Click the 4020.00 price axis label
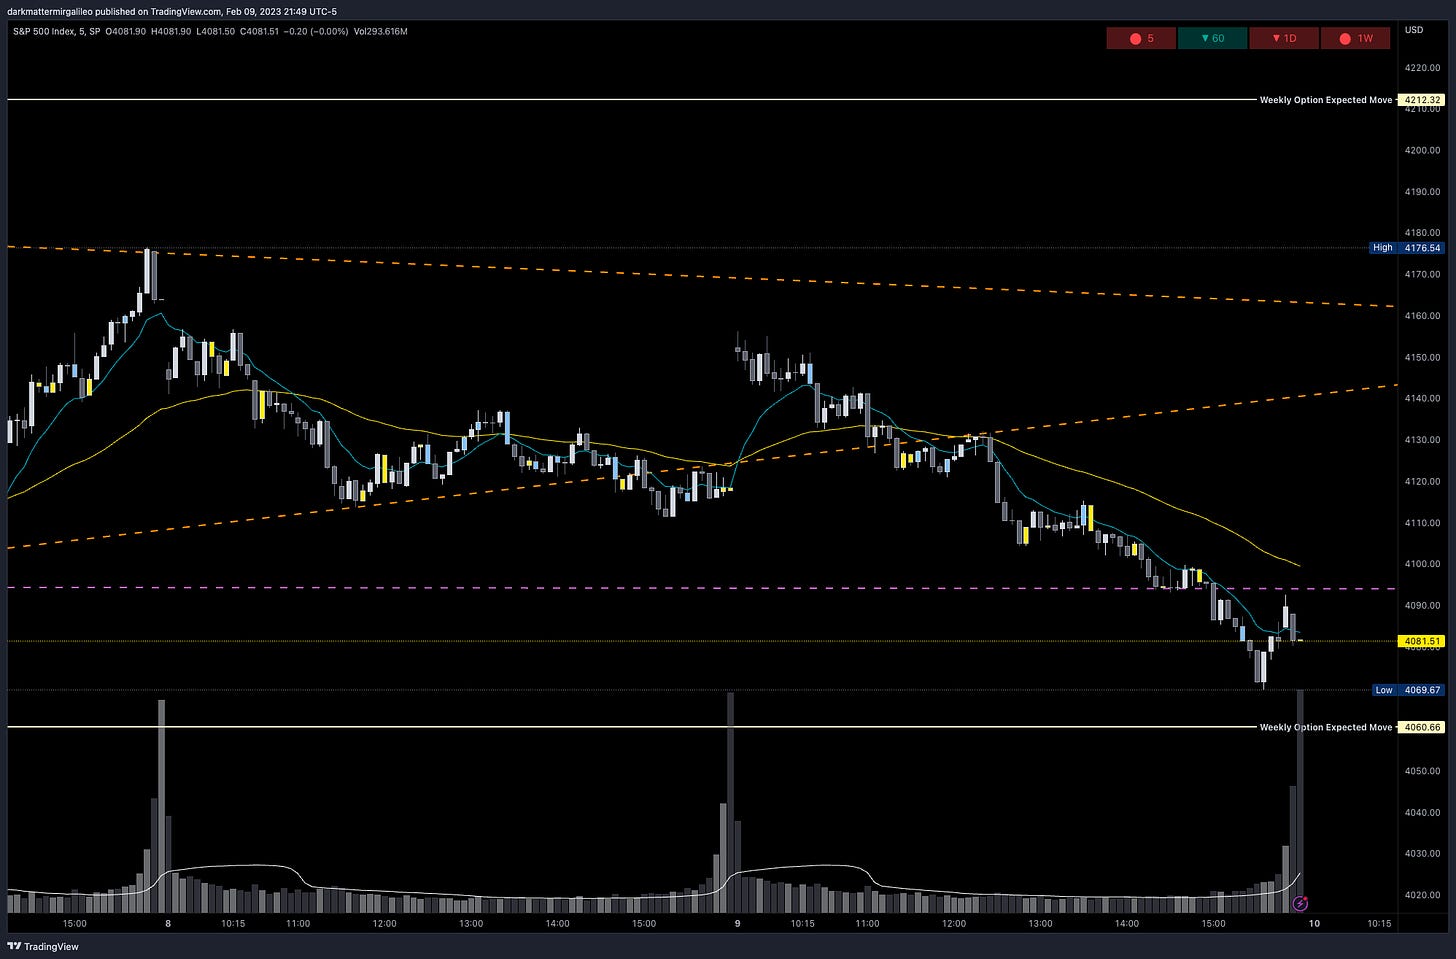The height and width of the screenshot is (959, 1456). [x=1422, y=895]
